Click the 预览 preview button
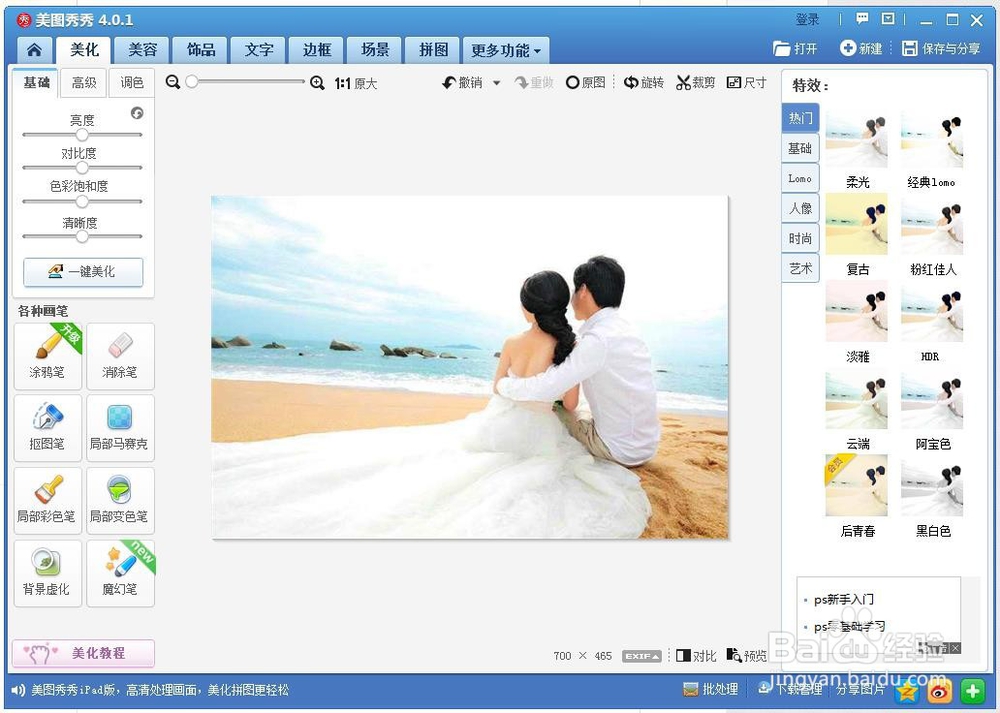This screenshot has width=1000, height=713. (x=747, y=656)
